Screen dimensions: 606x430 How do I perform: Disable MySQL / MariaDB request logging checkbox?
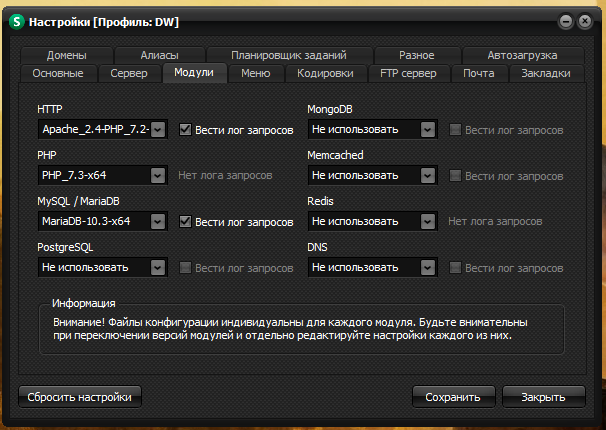coord(185,221)
